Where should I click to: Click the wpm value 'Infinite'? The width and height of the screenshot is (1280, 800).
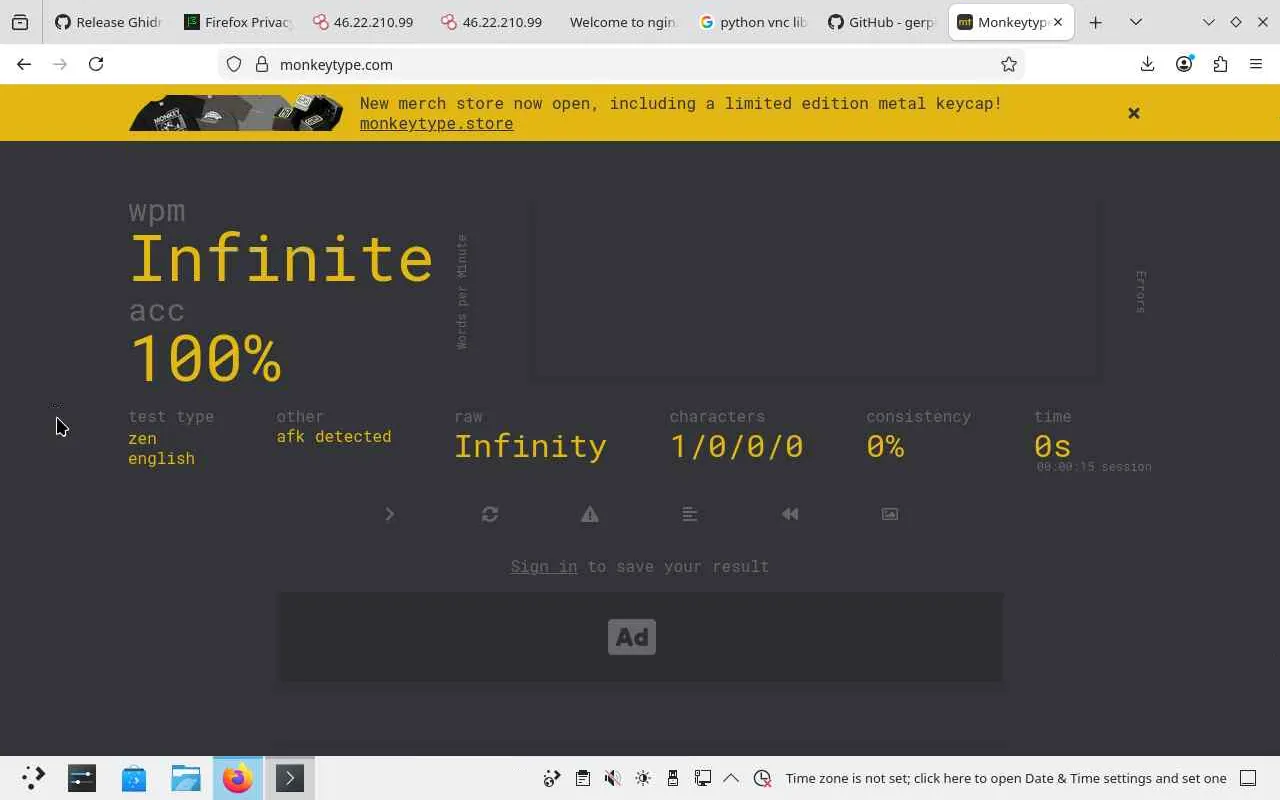pyautogui.click(x=281, y=259)
